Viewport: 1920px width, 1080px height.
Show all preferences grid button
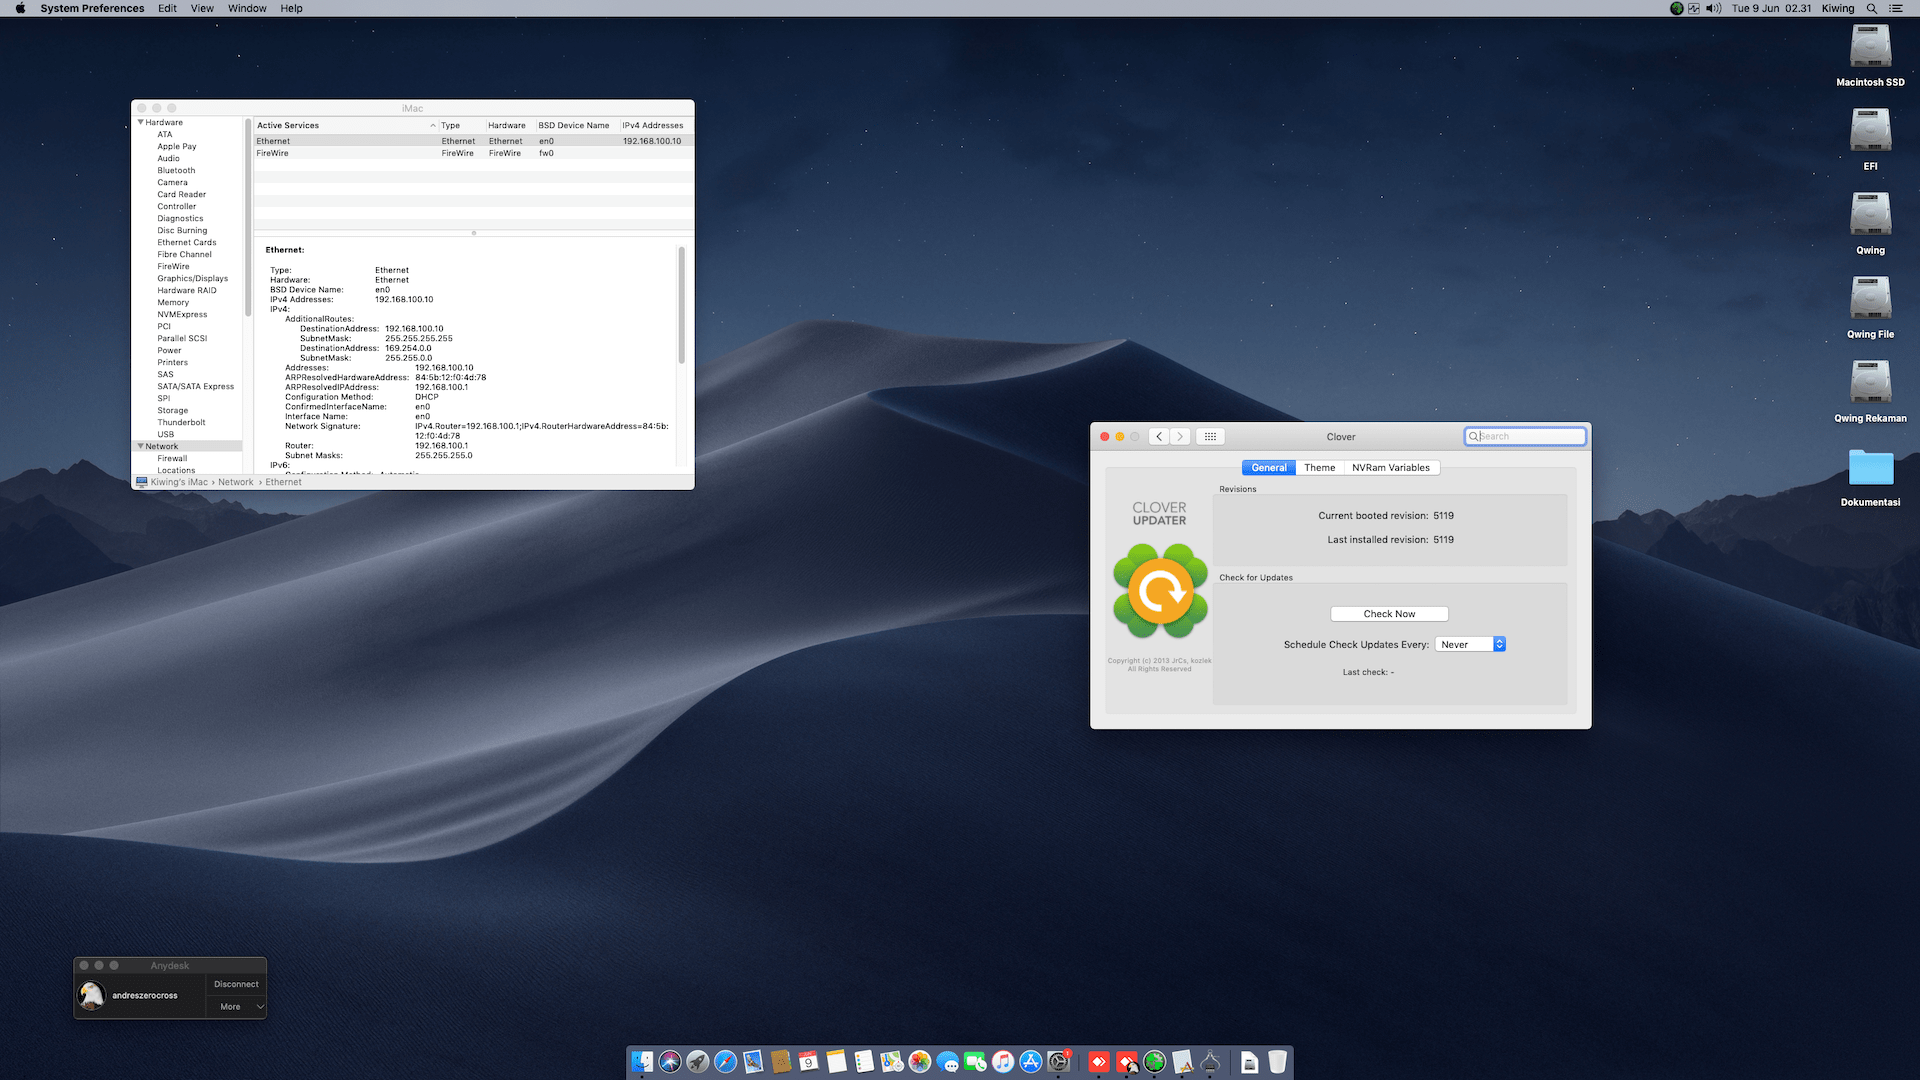[x=1210, y=437]
